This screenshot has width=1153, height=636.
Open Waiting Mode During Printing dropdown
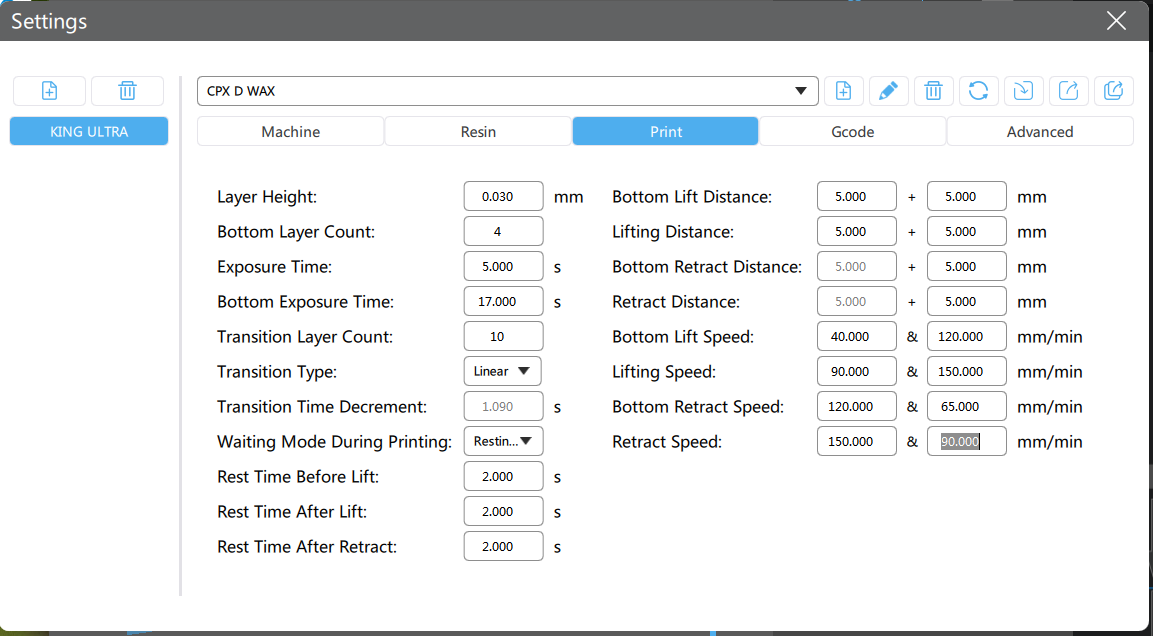click(x=502, y=441)
